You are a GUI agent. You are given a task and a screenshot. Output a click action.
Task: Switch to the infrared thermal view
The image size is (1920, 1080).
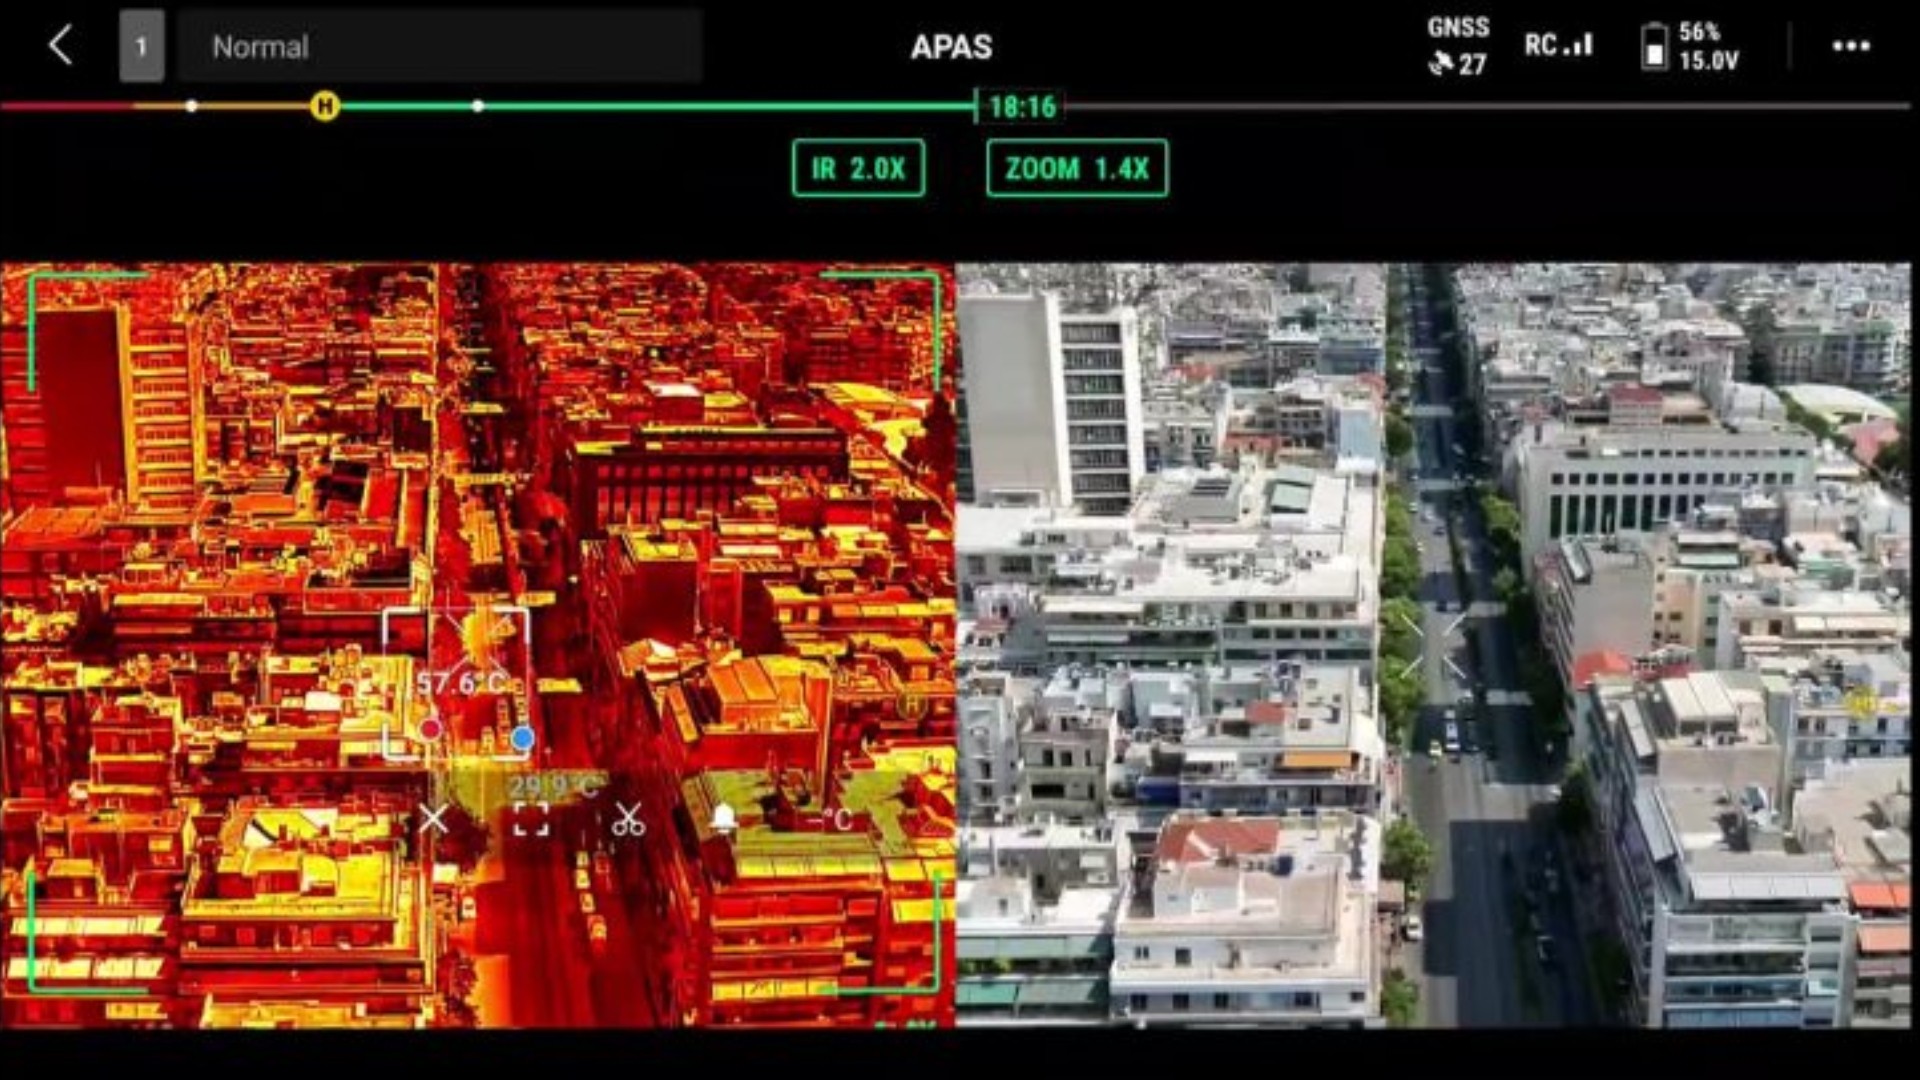pos(477,645)
